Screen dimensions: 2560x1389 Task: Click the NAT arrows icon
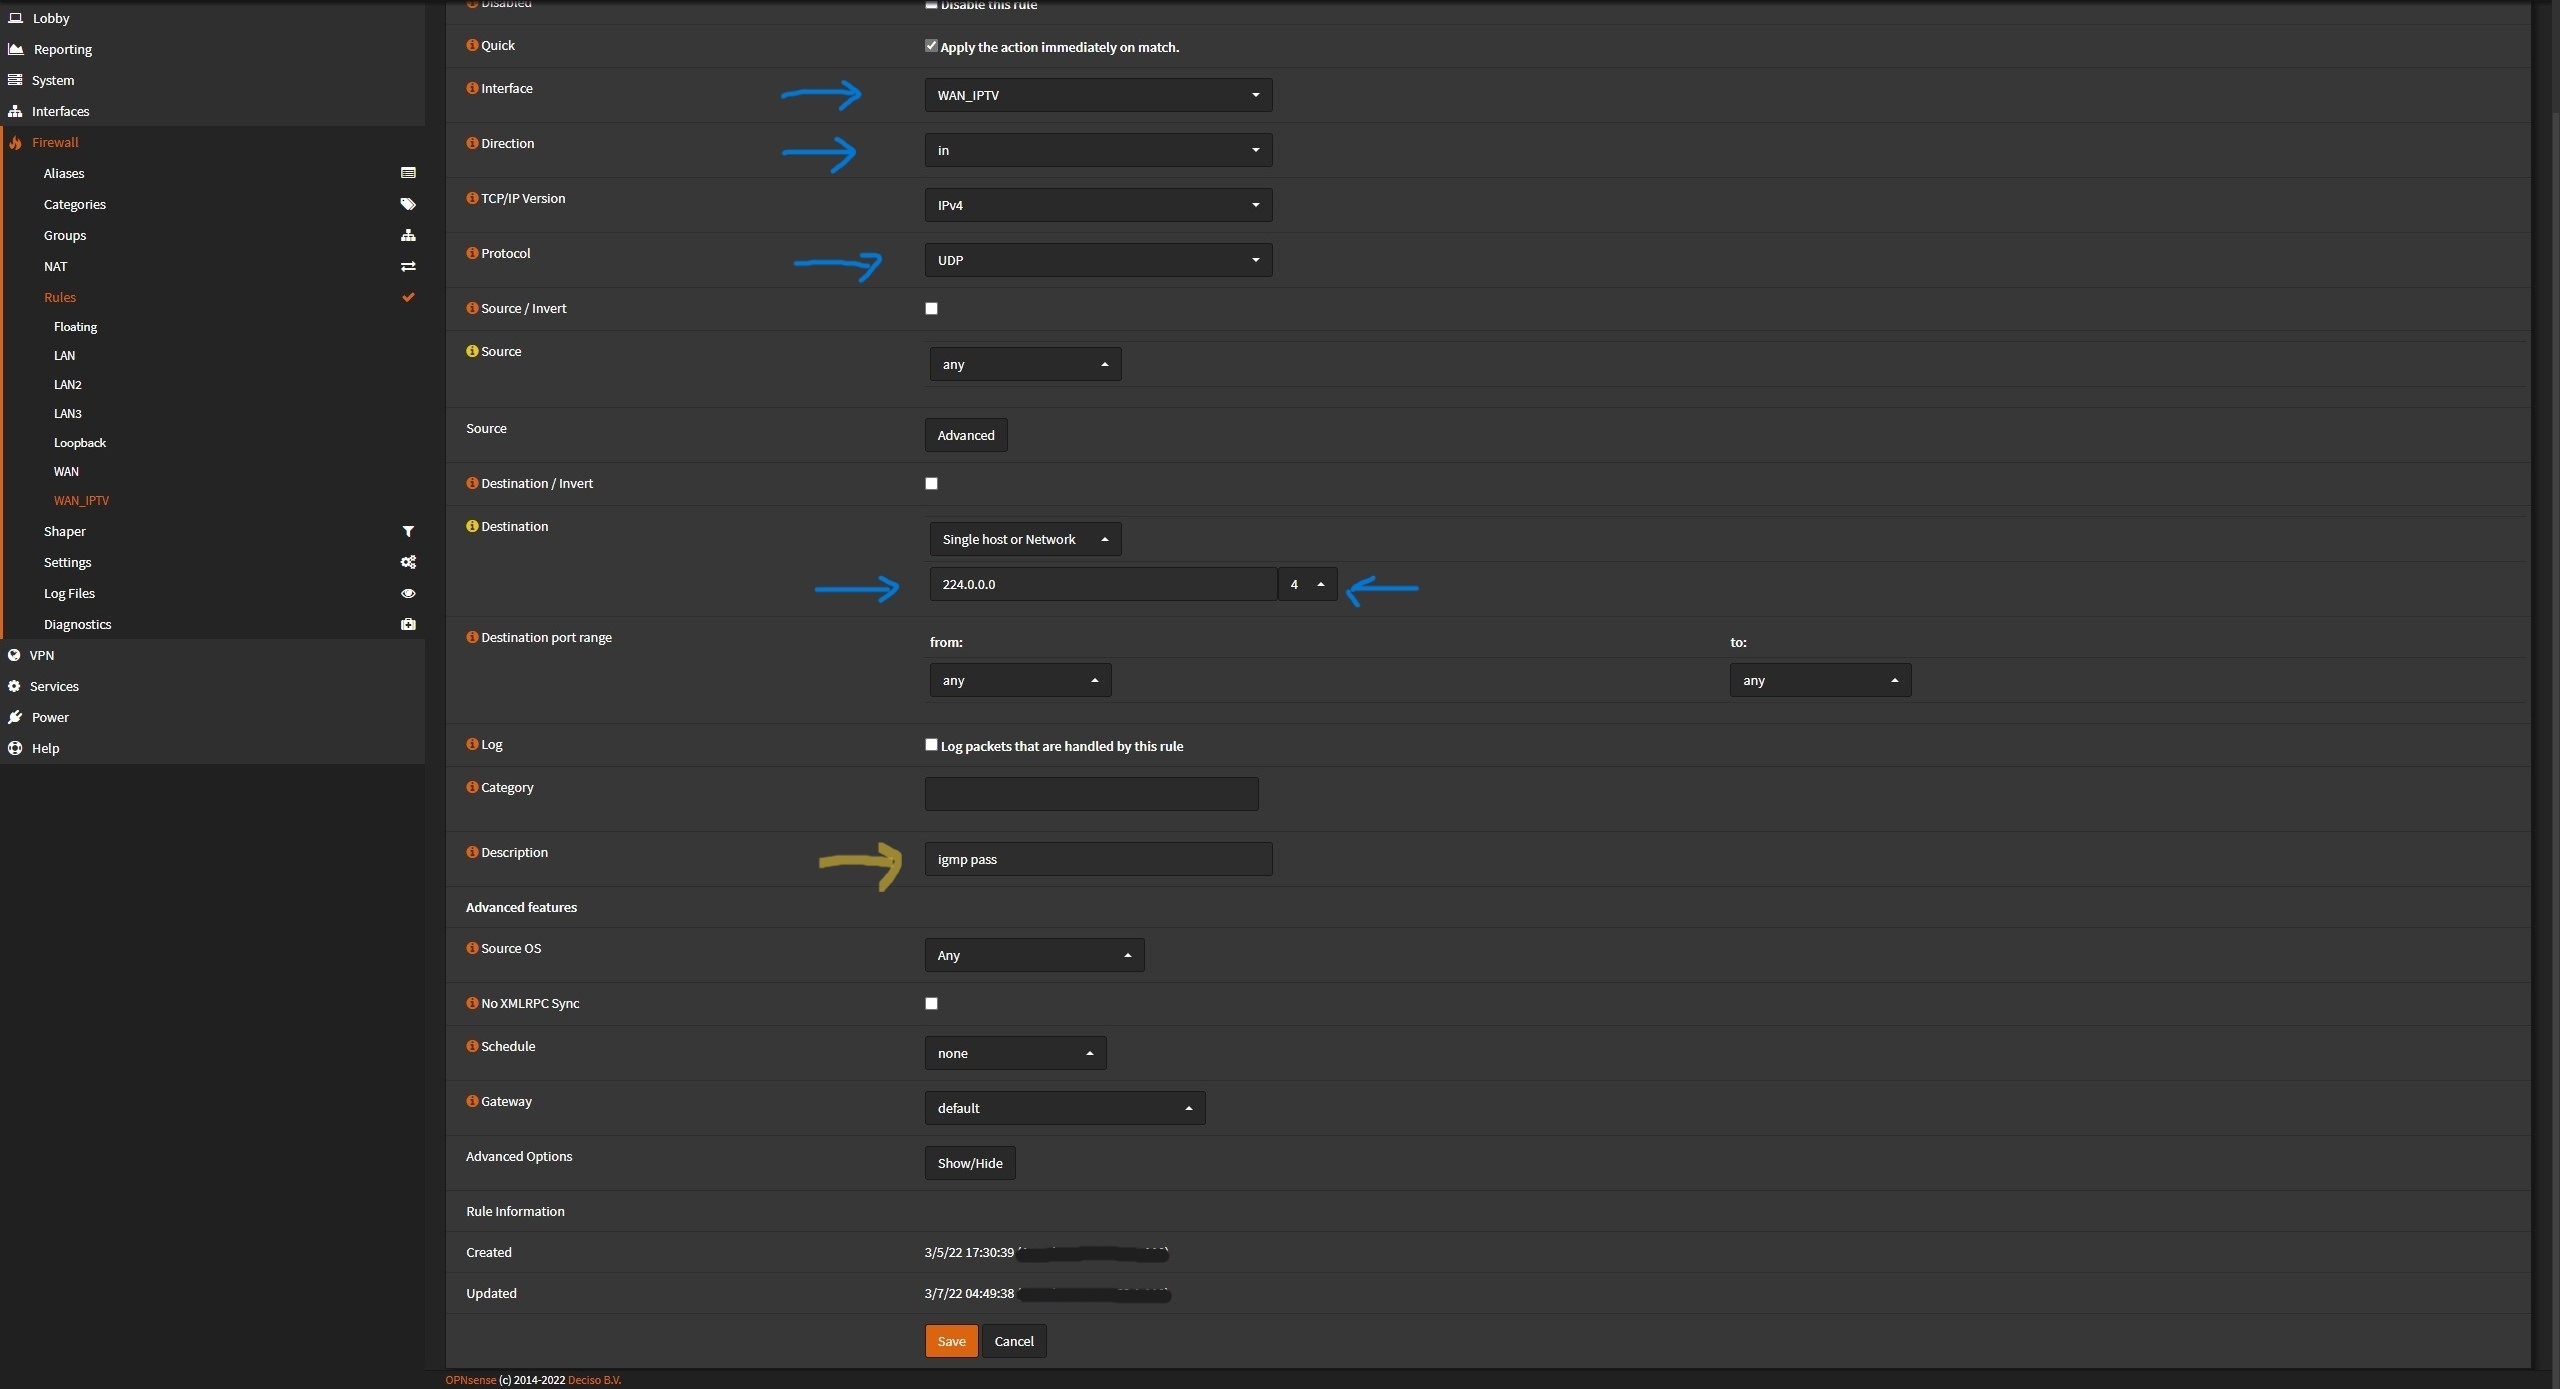click(408, 266)
